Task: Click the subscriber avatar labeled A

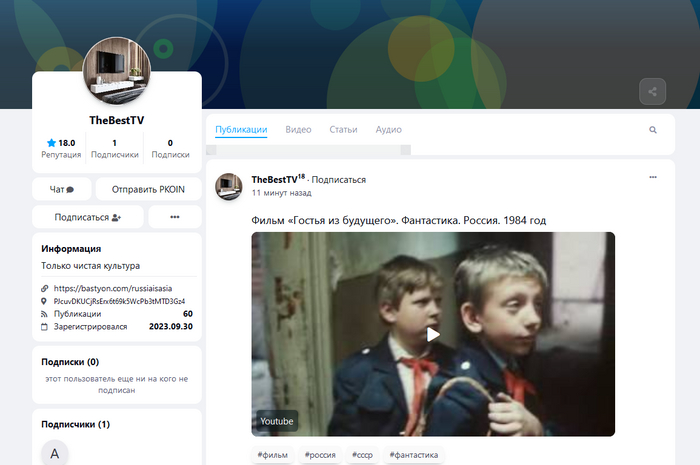Action: 54,453
